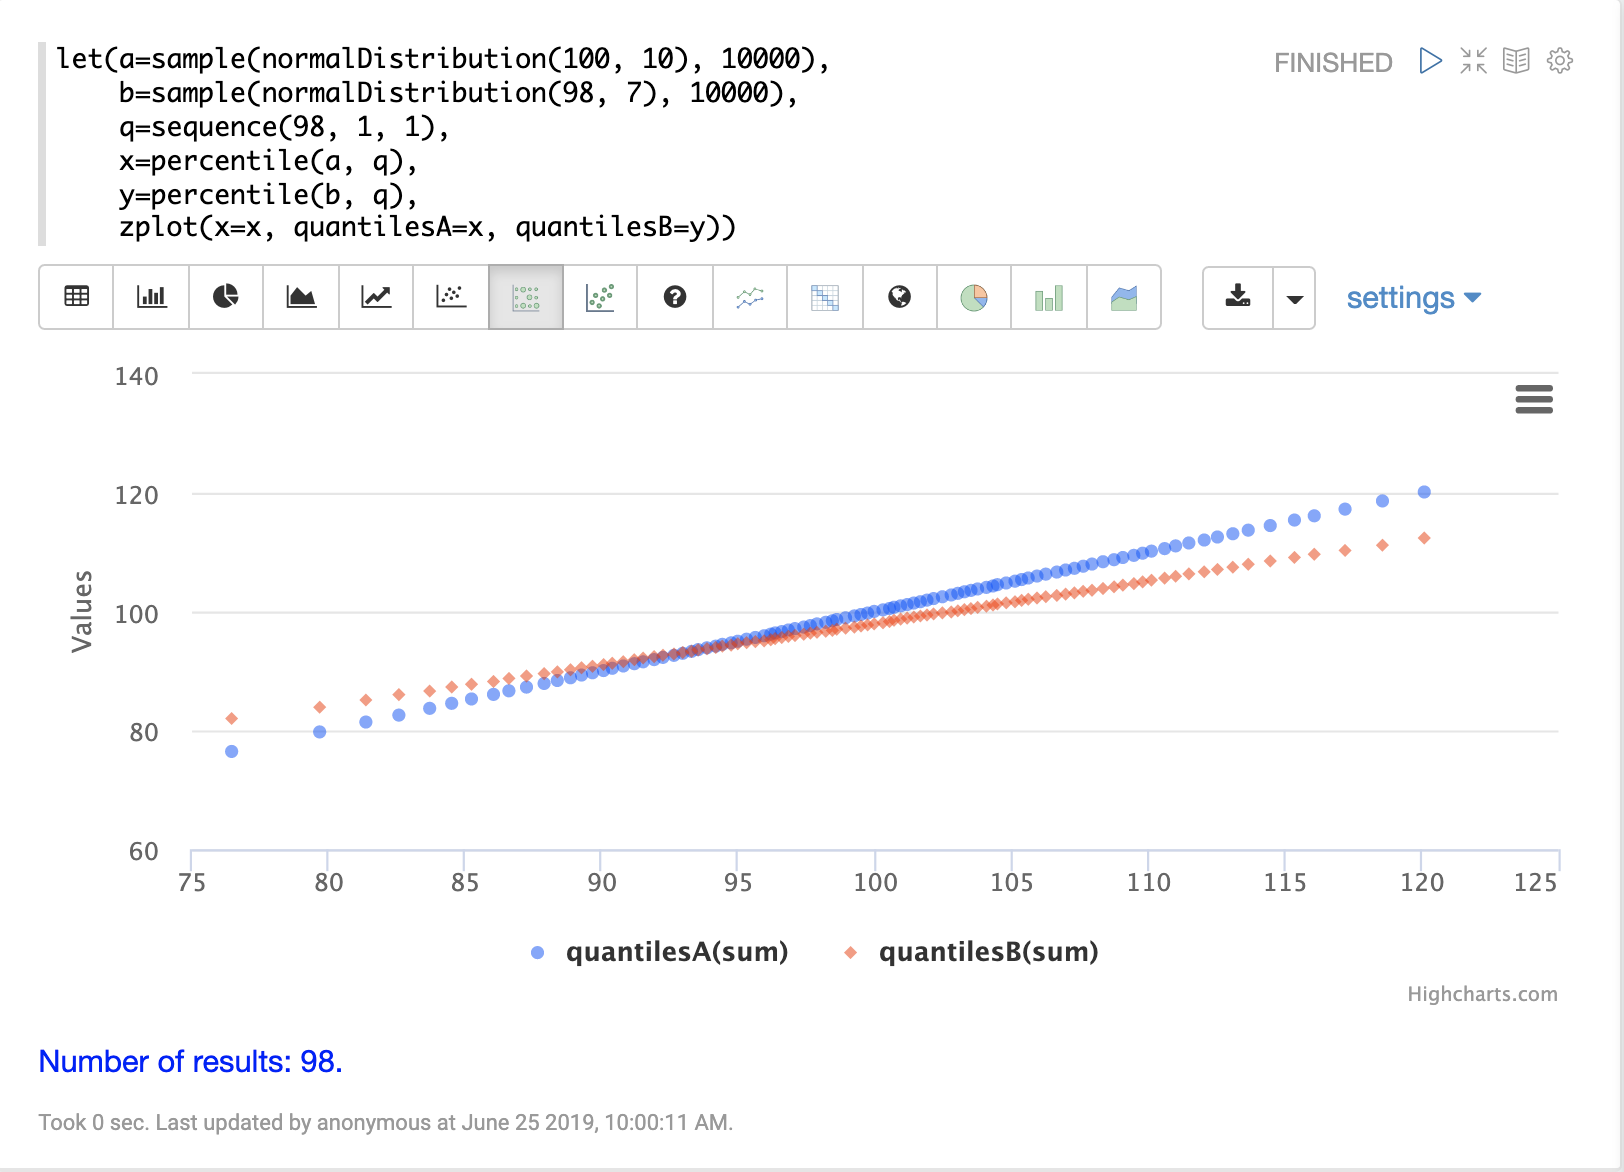Expand the download options caret
The width and height of the screenshot is (1624, 1172).
point(1294,298)
